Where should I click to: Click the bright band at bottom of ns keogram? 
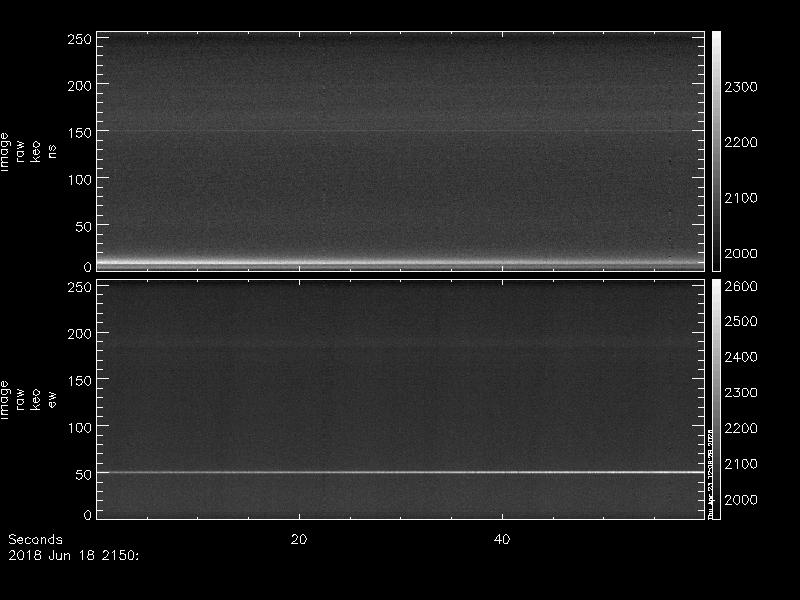click(401, 263)
